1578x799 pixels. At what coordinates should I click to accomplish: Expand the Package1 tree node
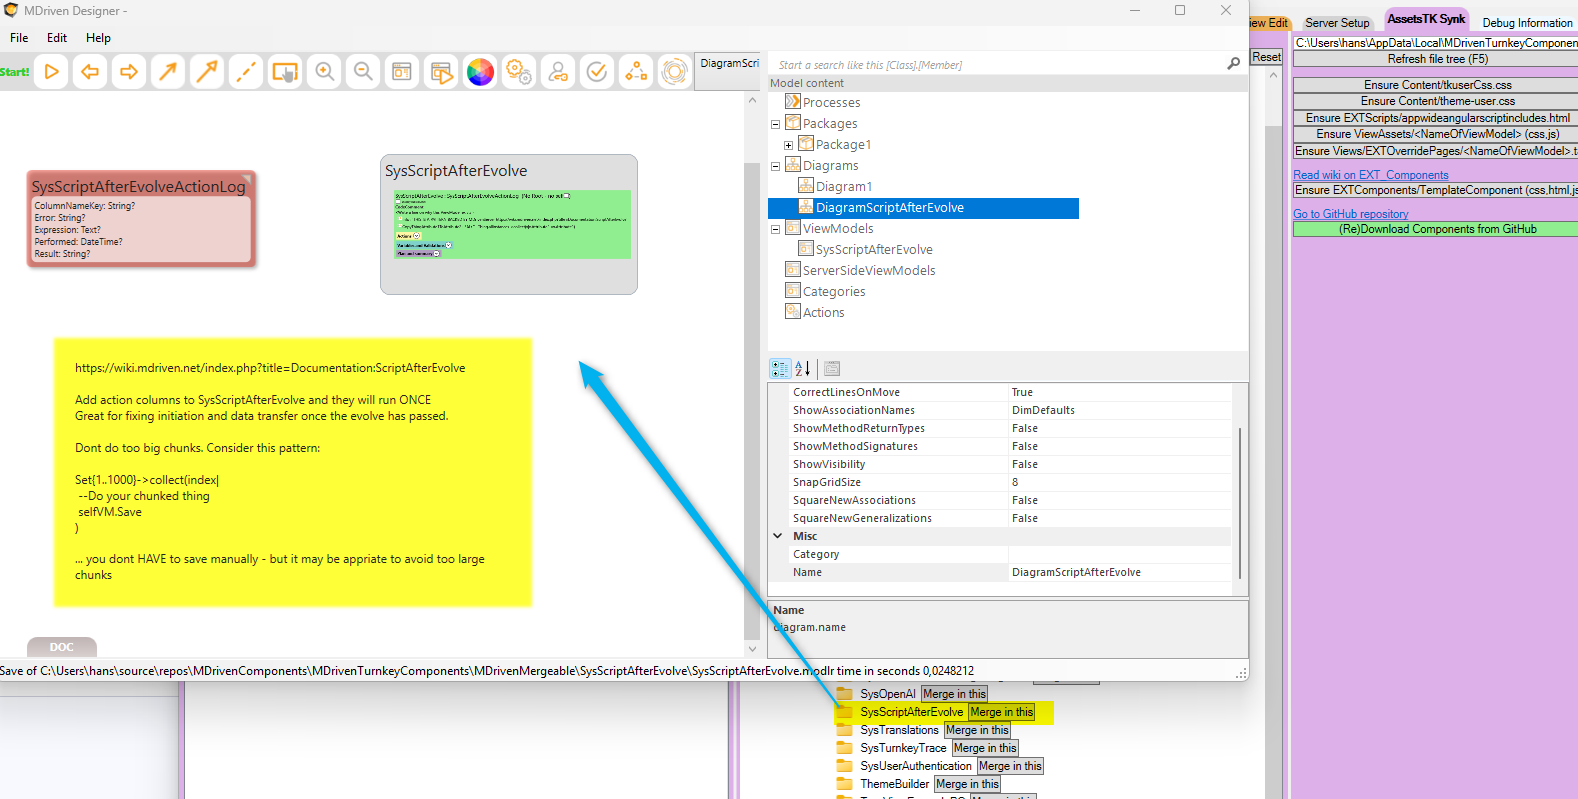[x=788, y=145]
